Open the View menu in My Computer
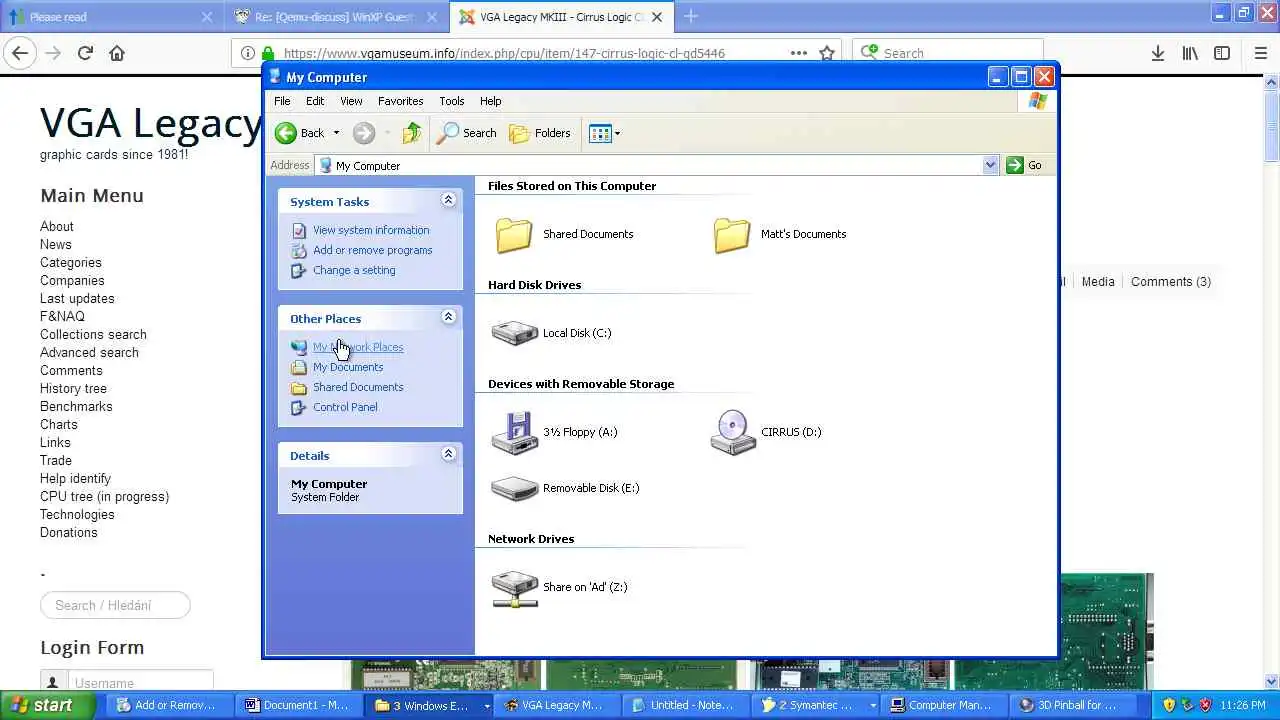Image resolution: width=1280 pixels, height=720 pixels. click(351, 101)
